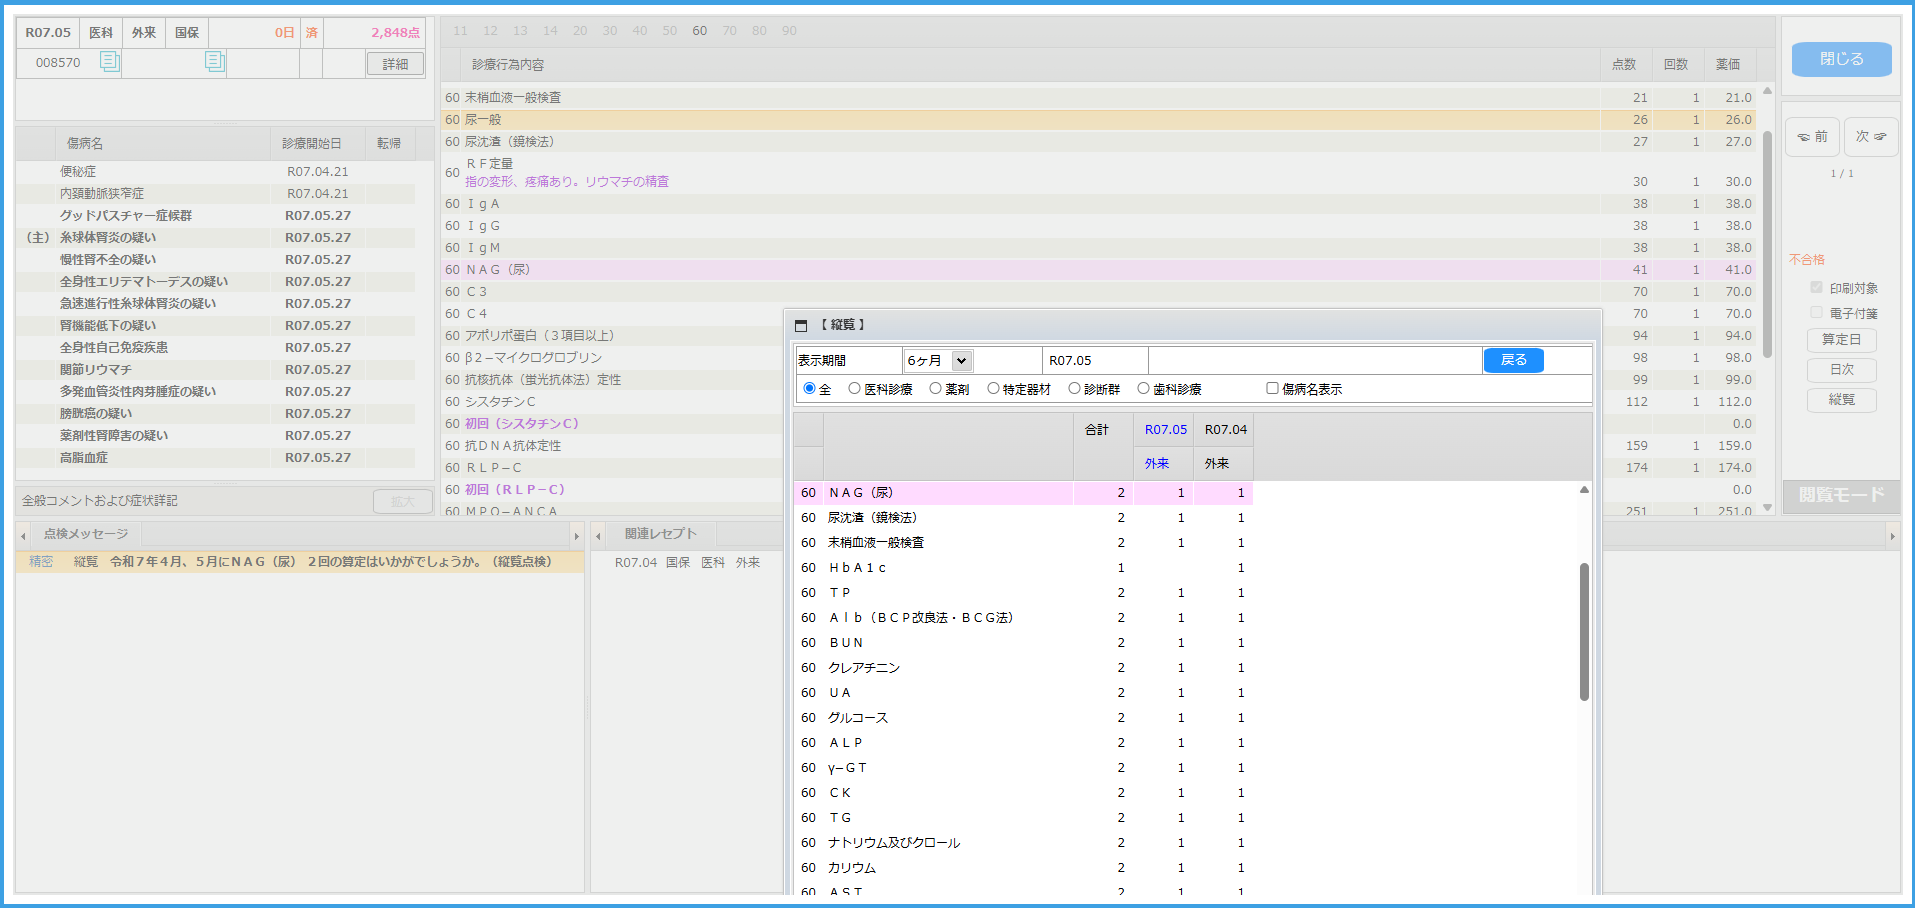Switch to code tab 20

click(x=580, y=31)
